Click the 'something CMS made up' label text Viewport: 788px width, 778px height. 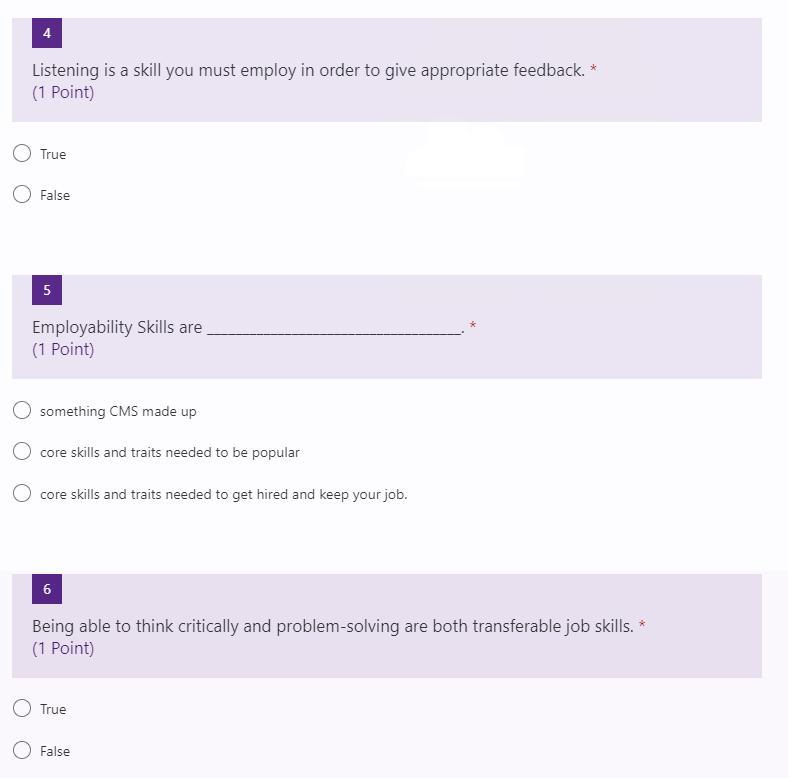tap(118, 411)
